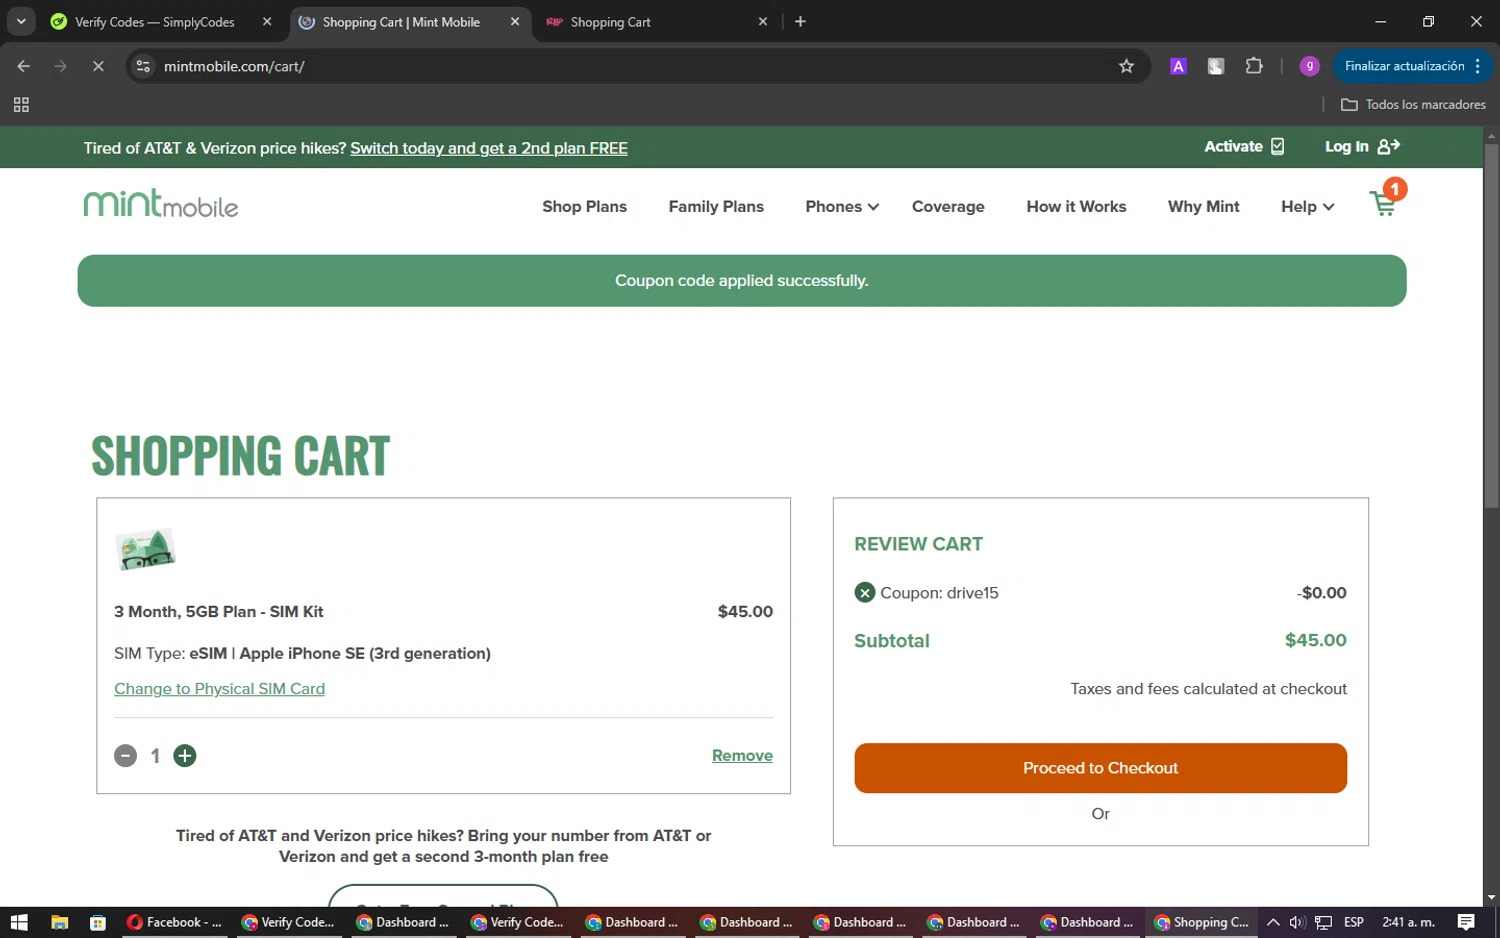The image size is (1500, 938).
Task: Open the Facebook taskbar window
Action: point(177,922)
